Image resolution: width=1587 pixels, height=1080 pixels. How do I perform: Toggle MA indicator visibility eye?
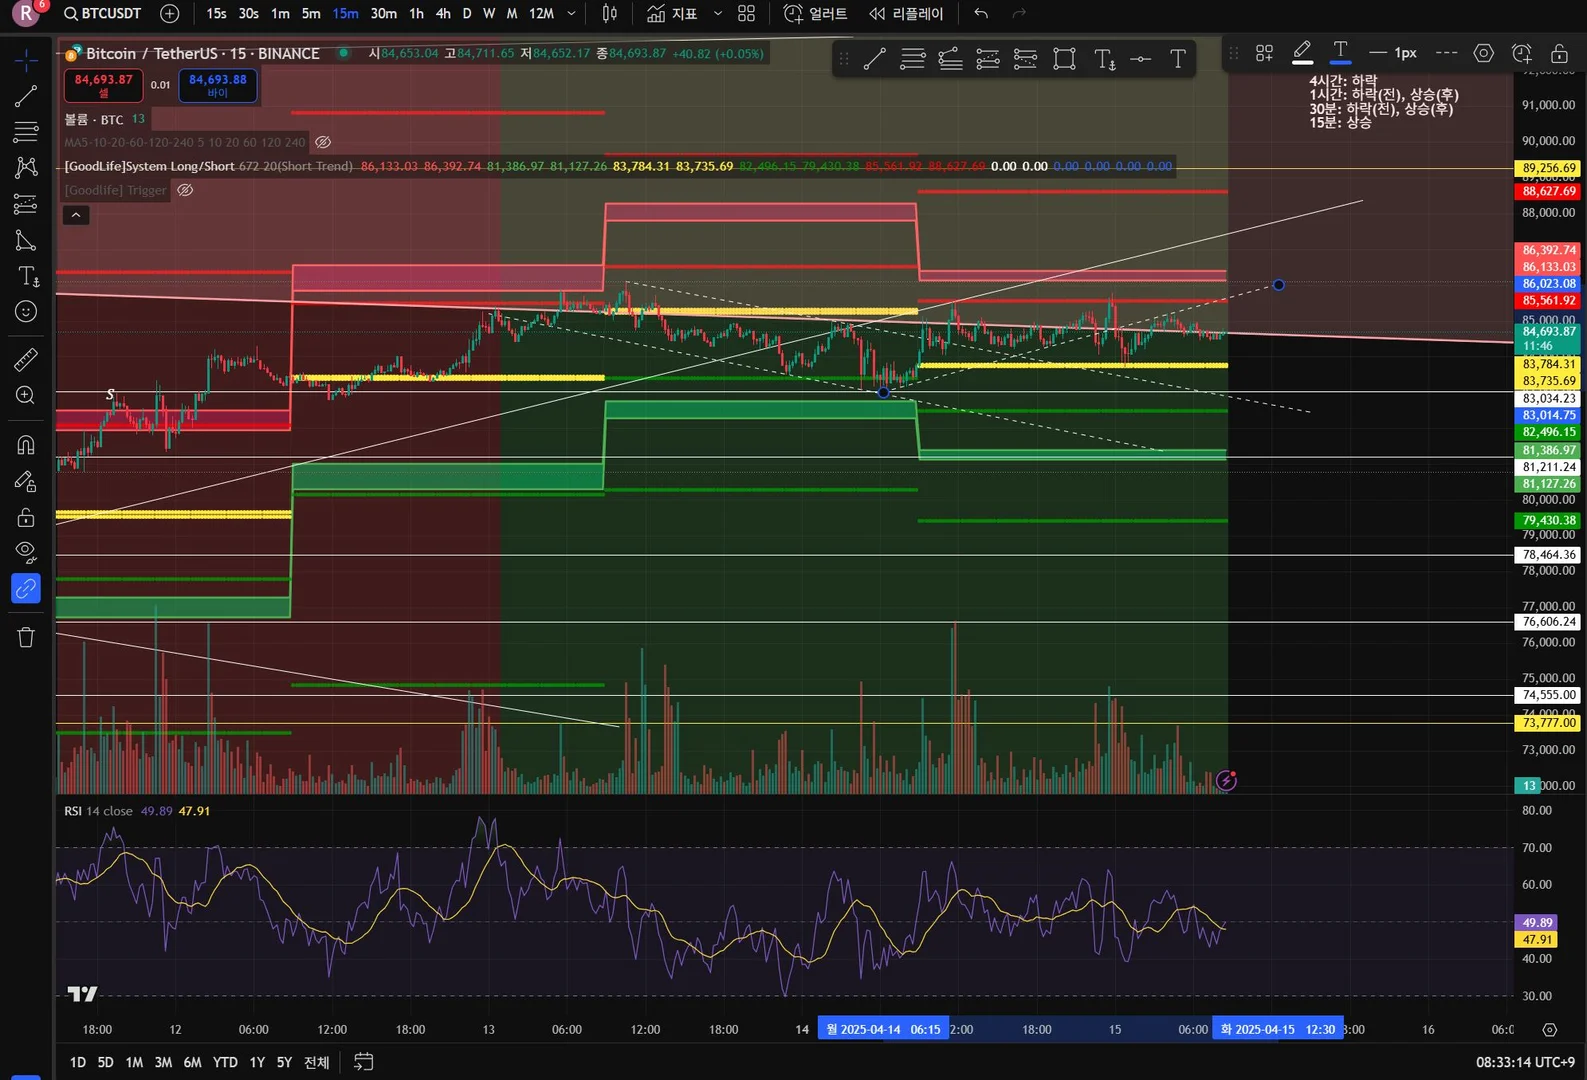tap(323, 142)
